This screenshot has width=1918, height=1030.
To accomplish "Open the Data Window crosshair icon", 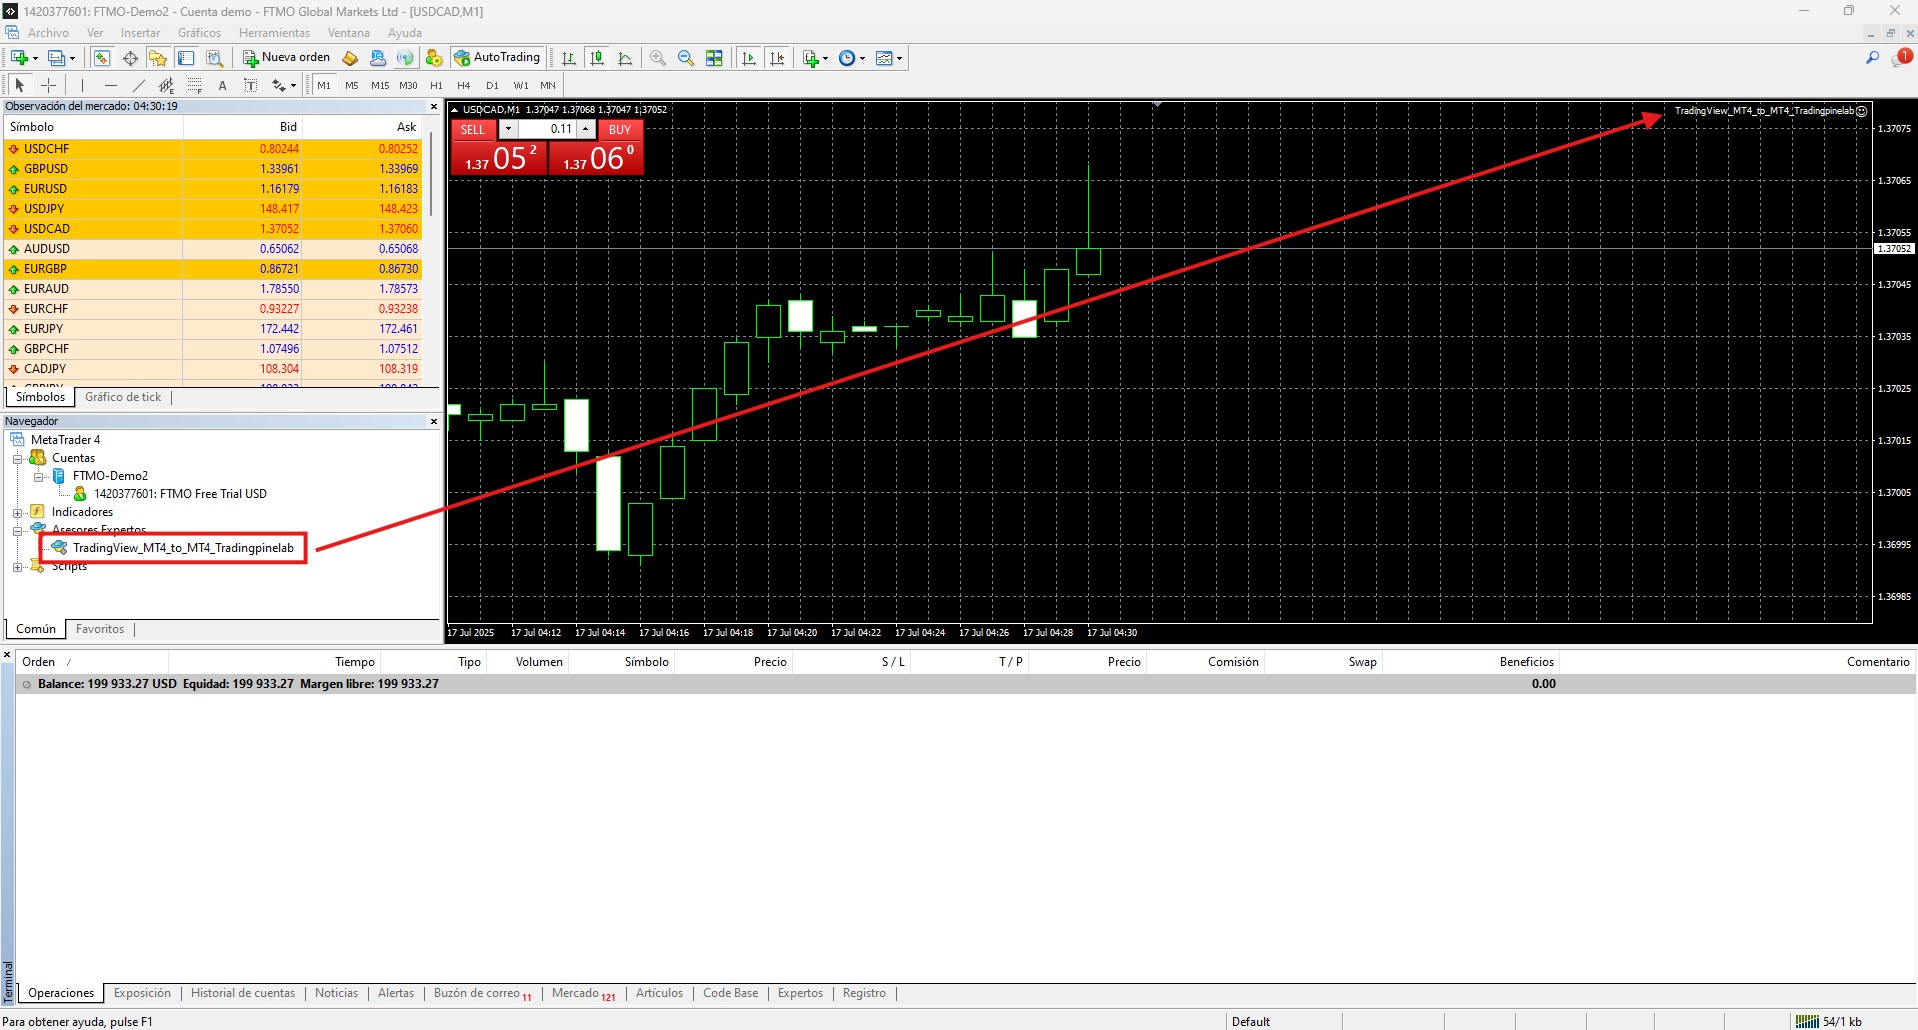I will [130, 58].
